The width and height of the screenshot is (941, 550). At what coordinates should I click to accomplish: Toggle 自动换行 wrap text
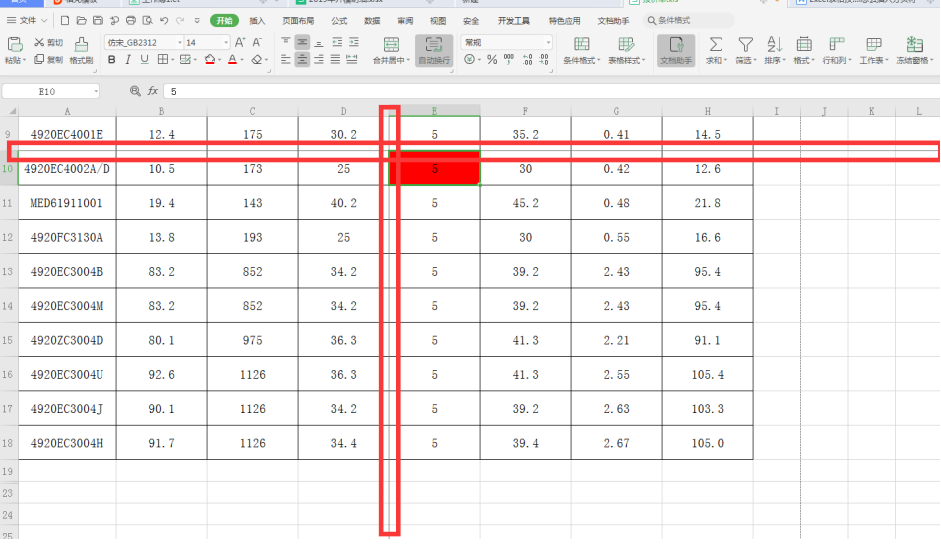(x=434, y=50)
